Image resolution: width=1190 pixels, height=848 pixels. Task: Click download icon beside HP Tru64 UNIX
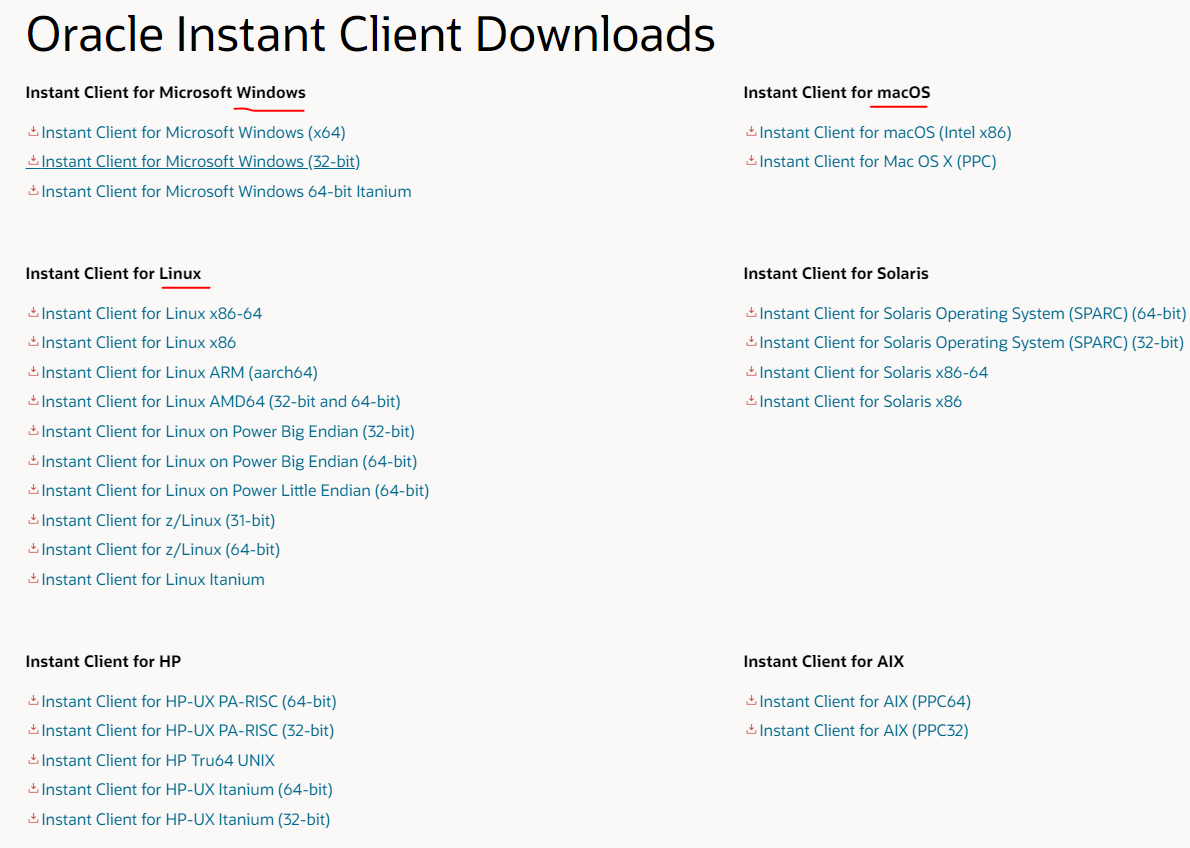coord(33,759)
